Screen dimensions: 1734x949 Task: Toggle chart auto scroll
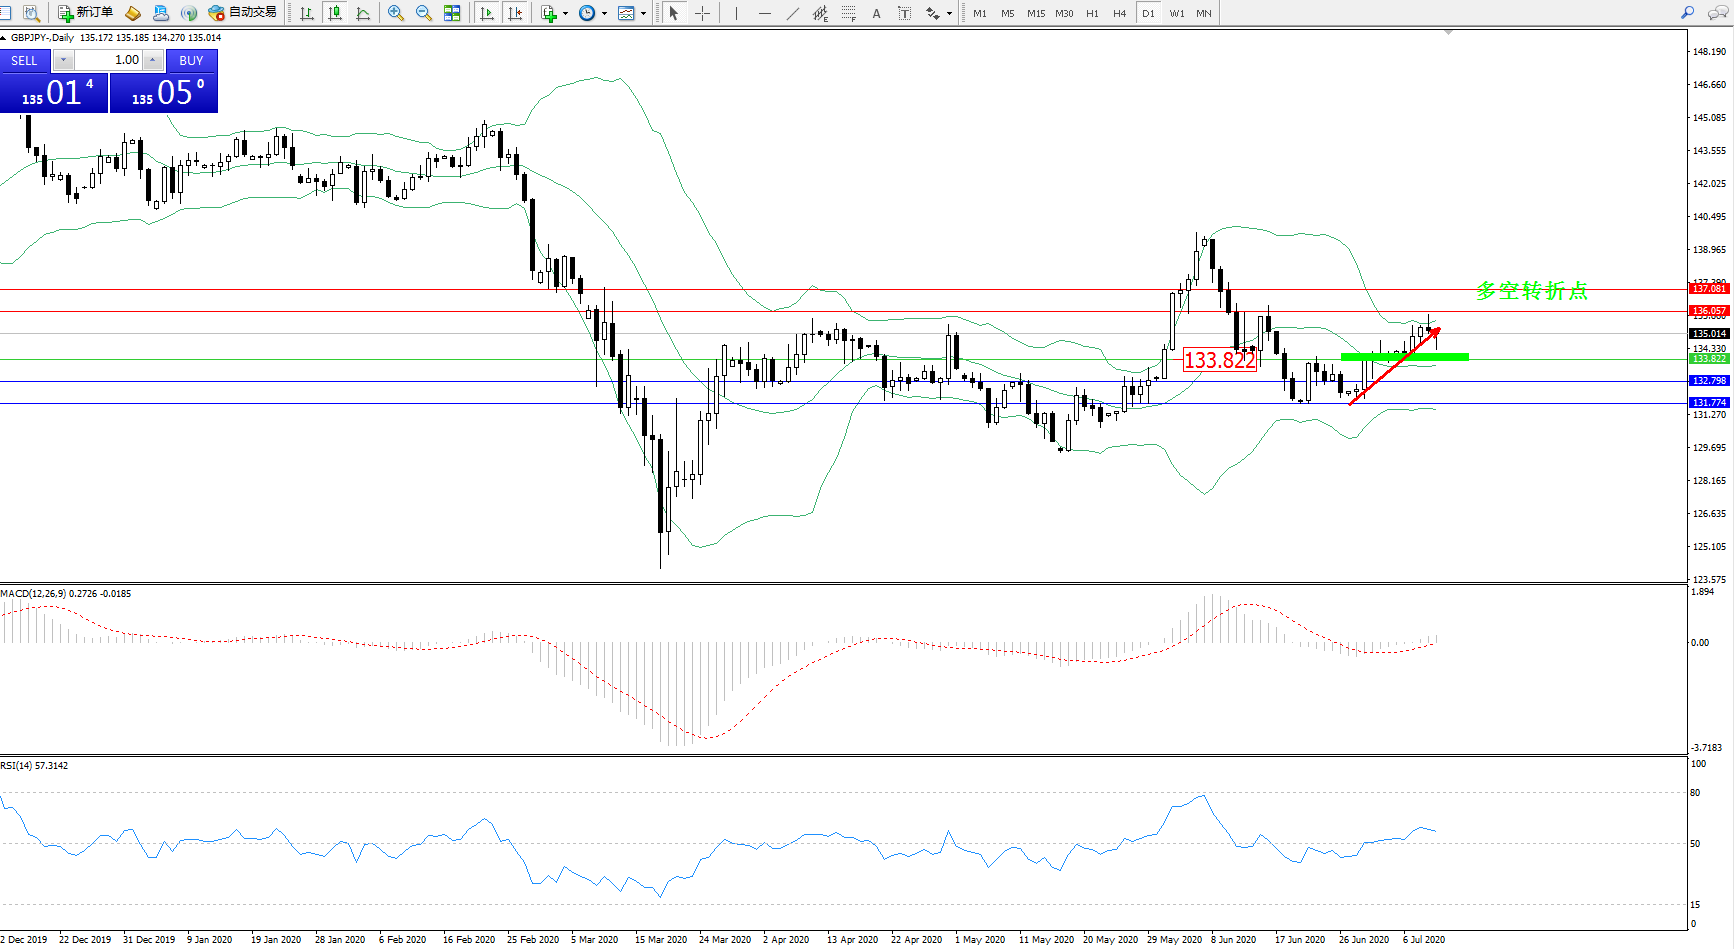click(x=487, y=13)
